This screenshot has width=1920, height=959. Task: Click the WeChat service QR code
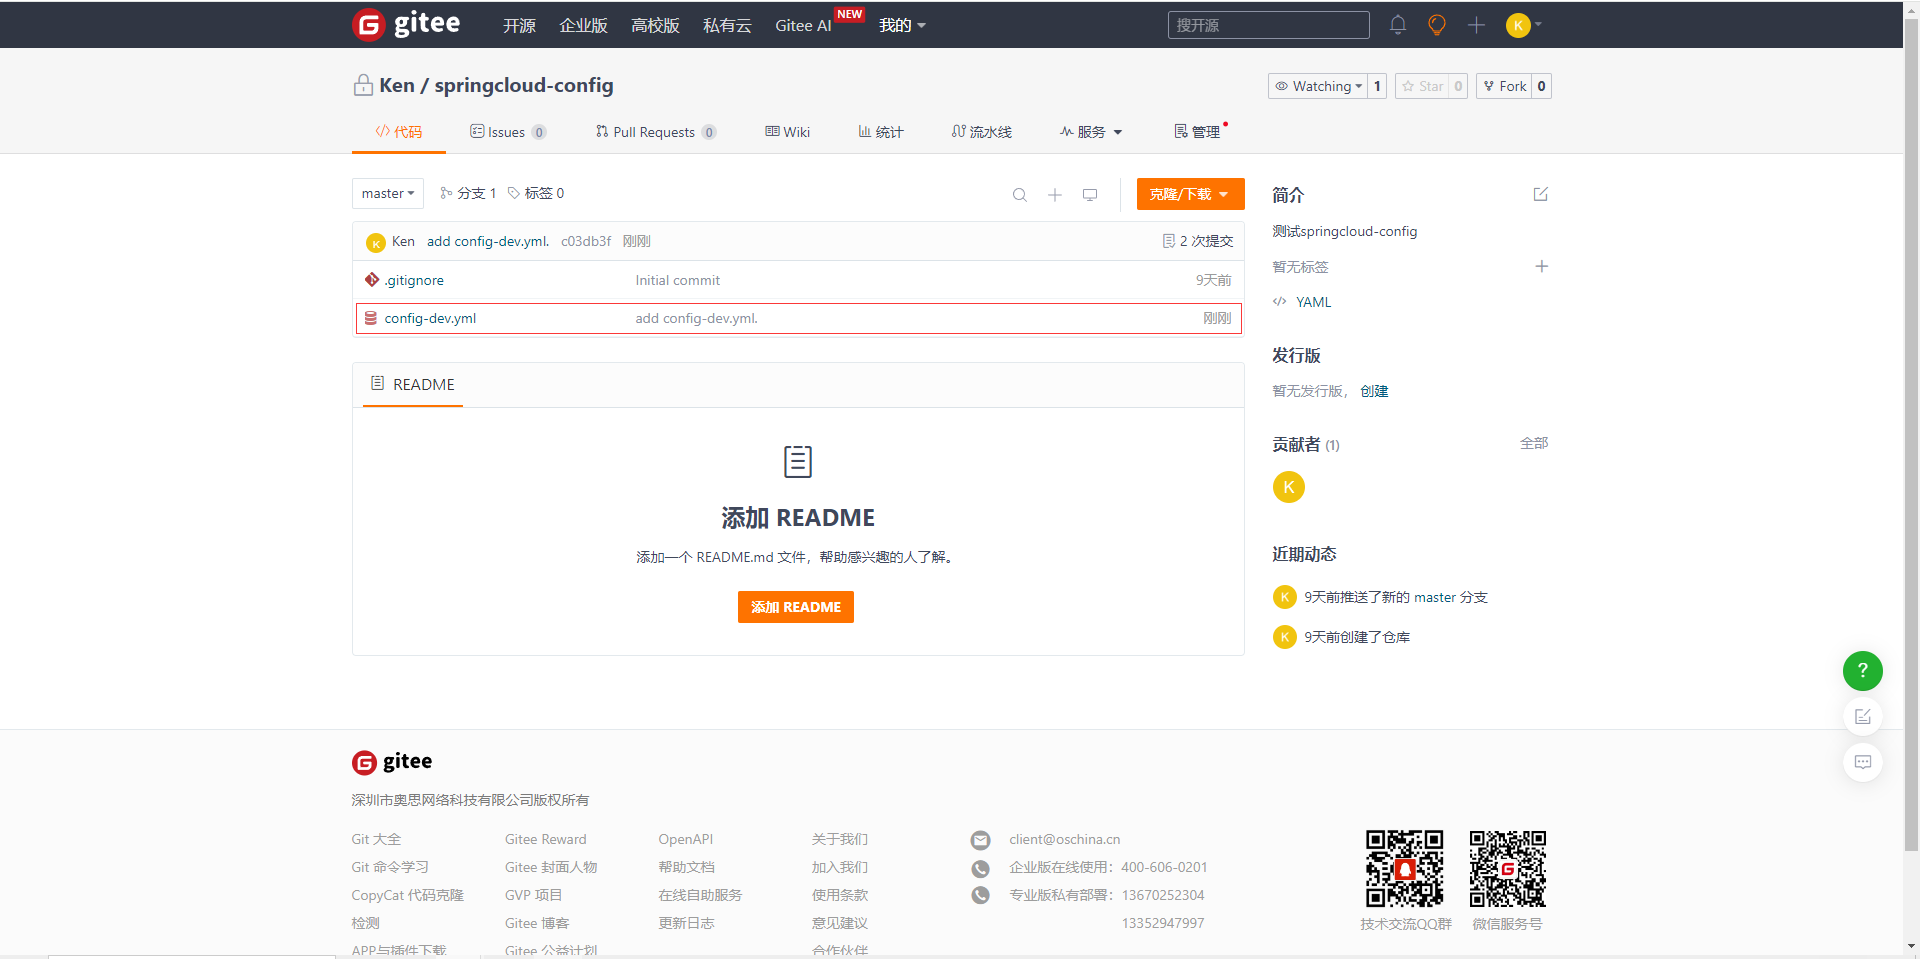click(x=1507, y=868)
